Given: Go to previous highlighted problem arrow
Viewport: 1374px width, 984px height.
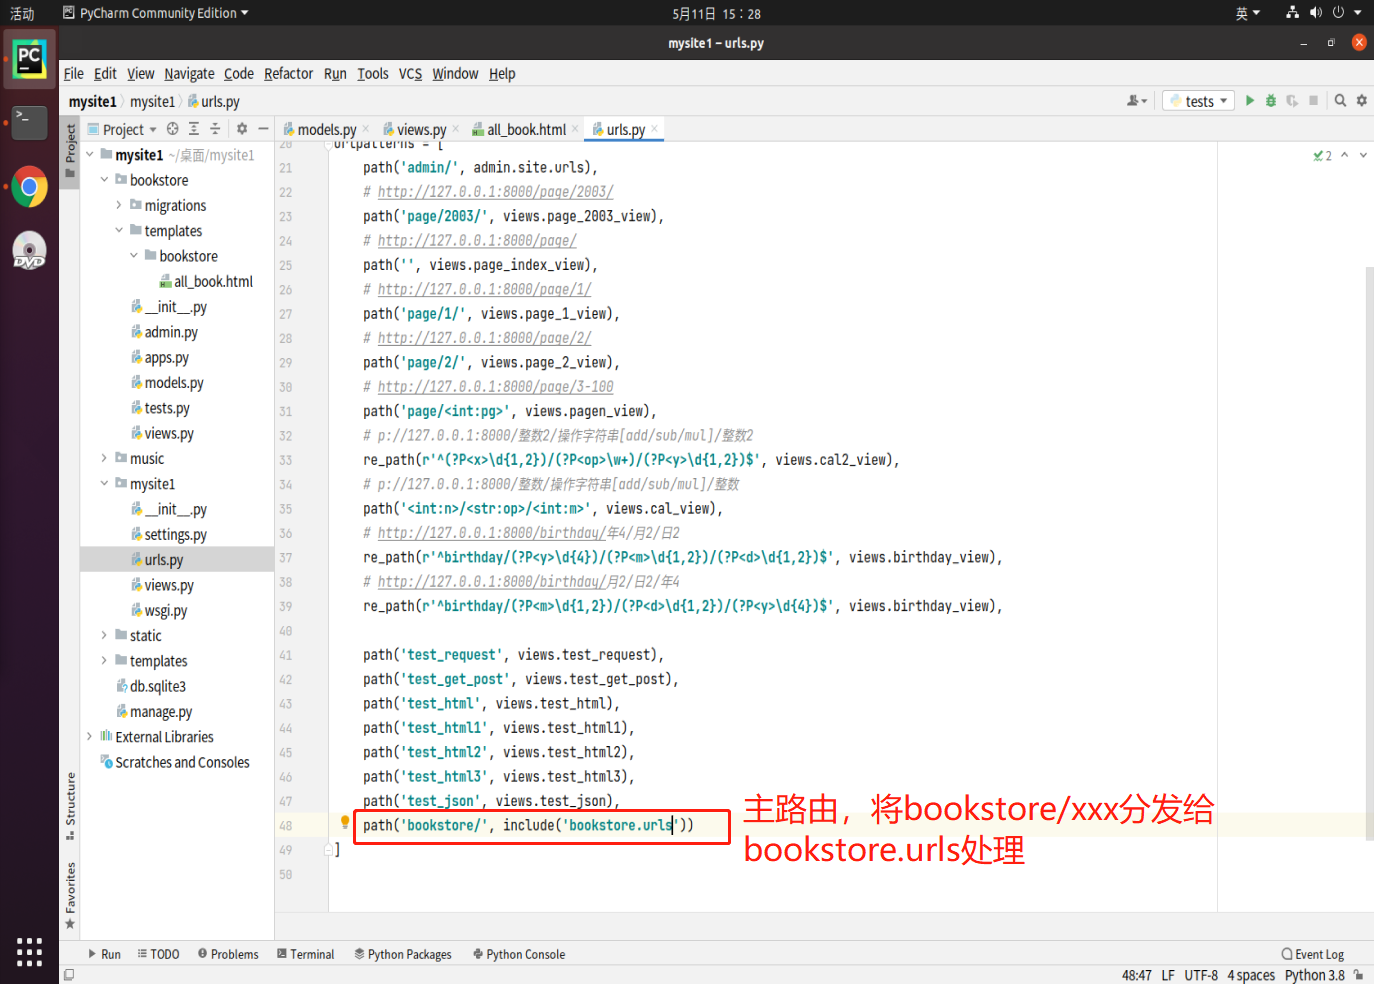Looking at the screenshot, I should 1345,155.
